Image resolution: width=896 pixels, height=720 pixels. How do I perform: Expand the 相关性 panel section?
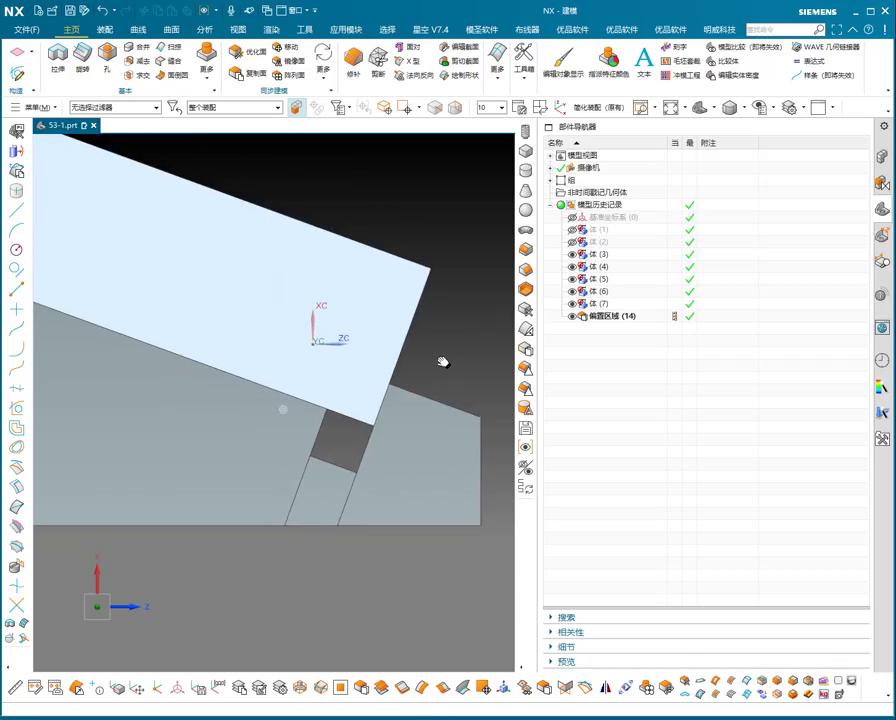coord(571,632)
